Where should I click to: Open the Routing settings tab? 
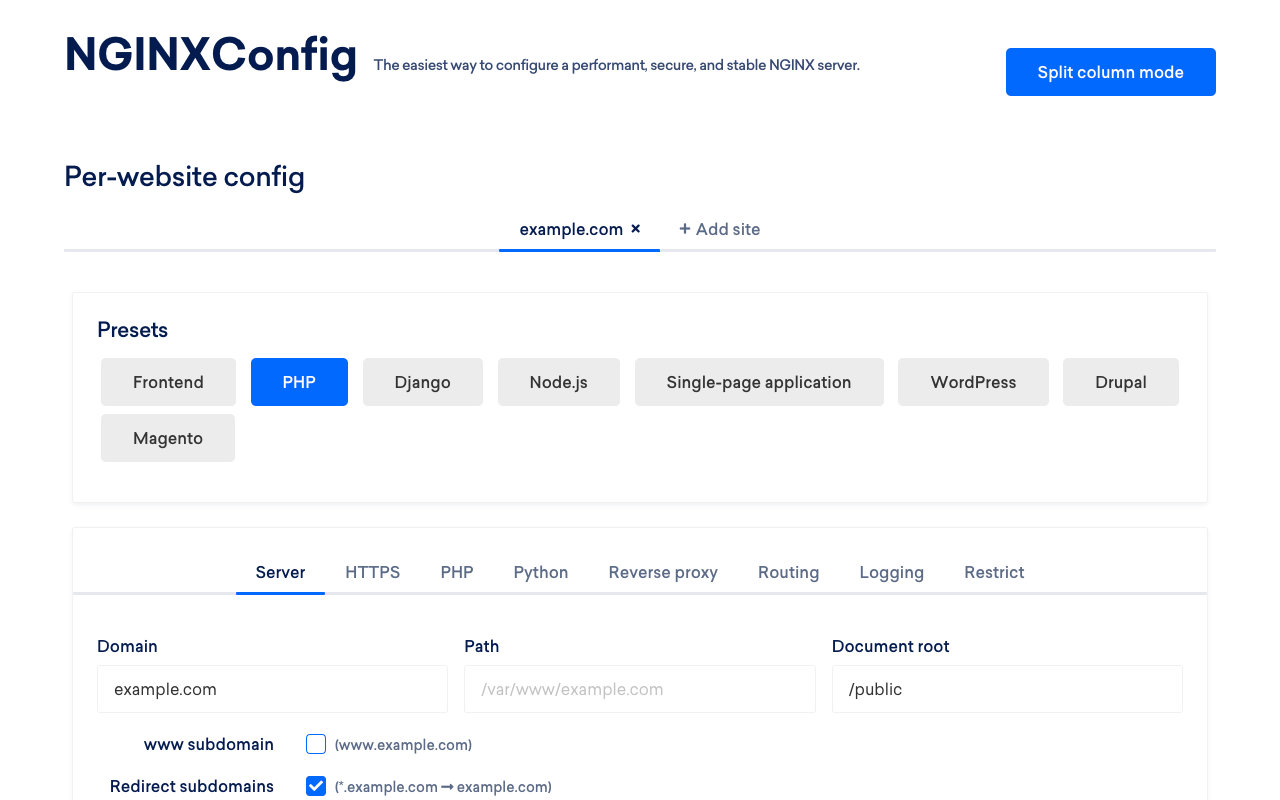click(x=788, y=572)
